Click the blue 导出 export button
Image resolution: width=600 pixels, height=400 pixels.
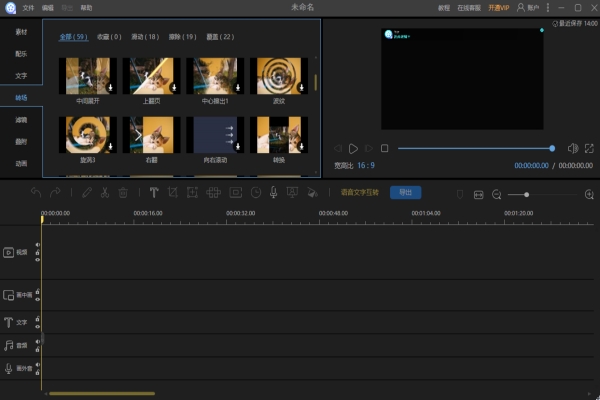(x=405, y=193)
